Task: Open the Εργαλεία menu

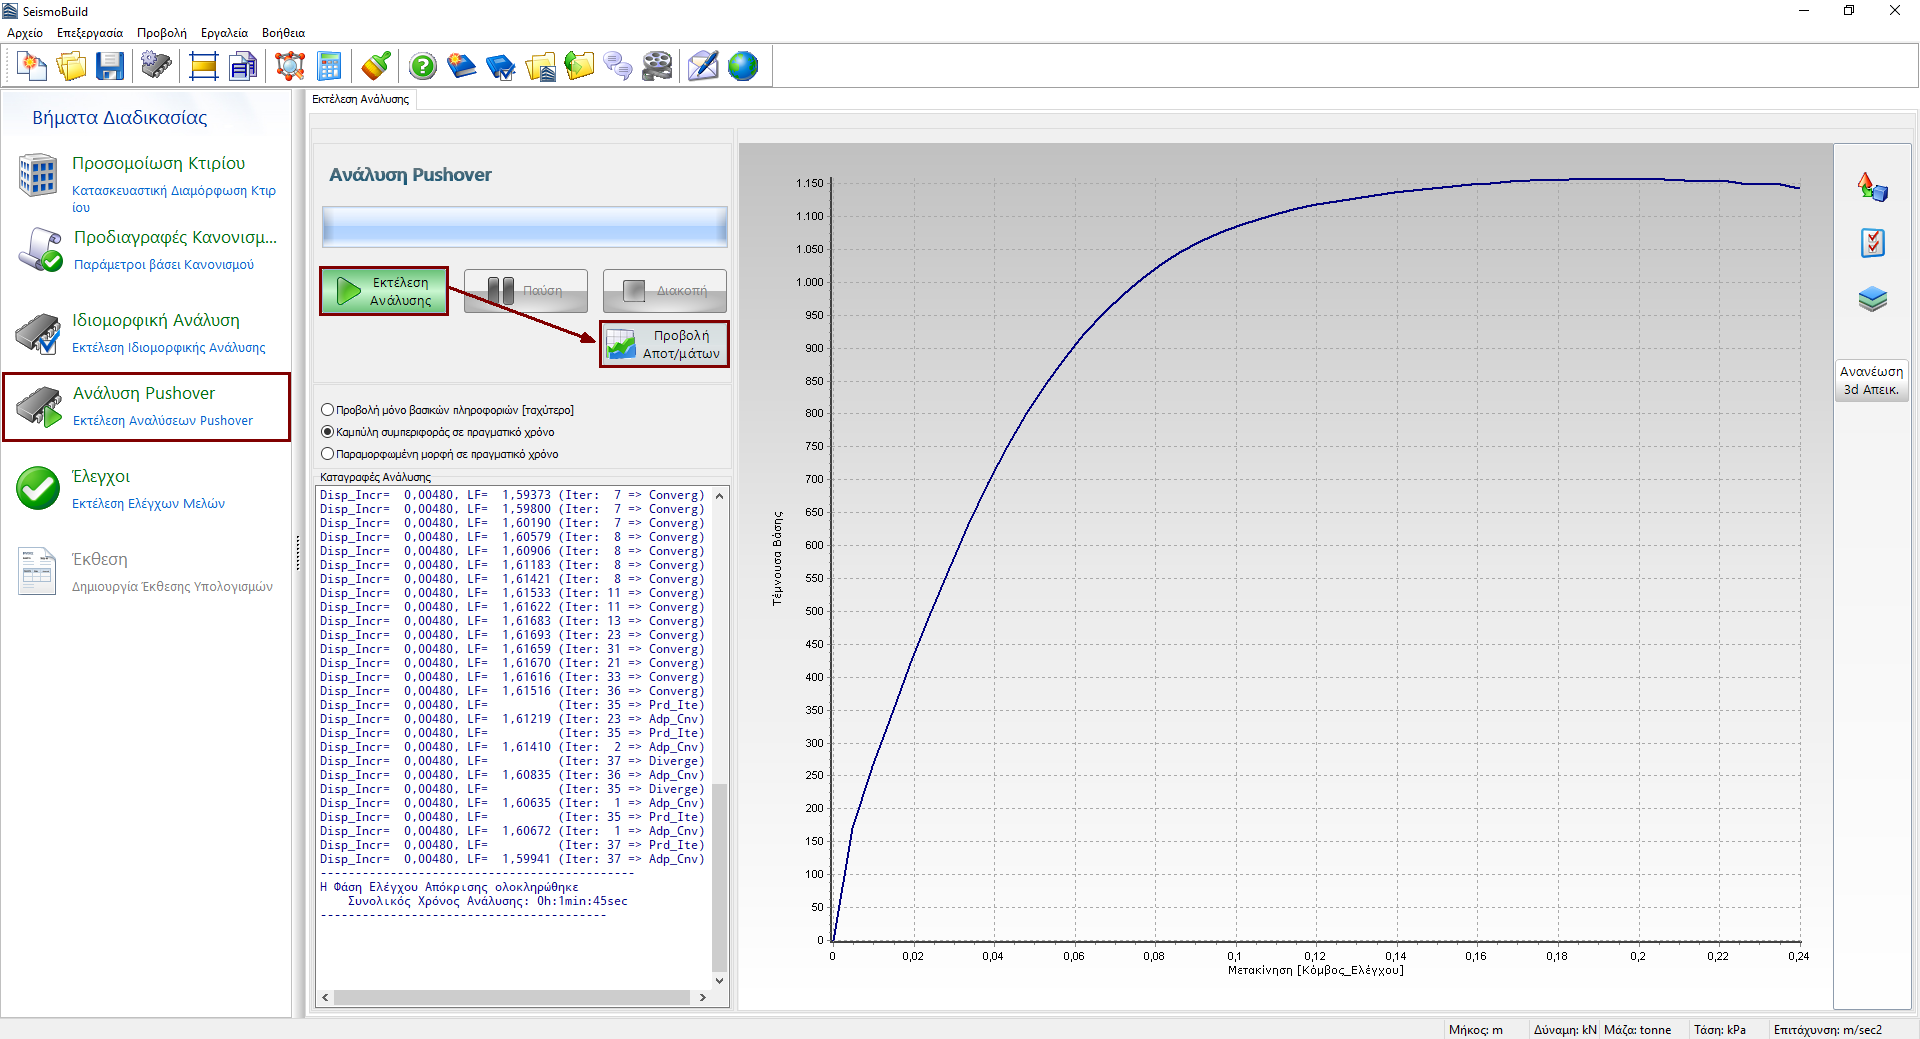Action: [224, 33]
